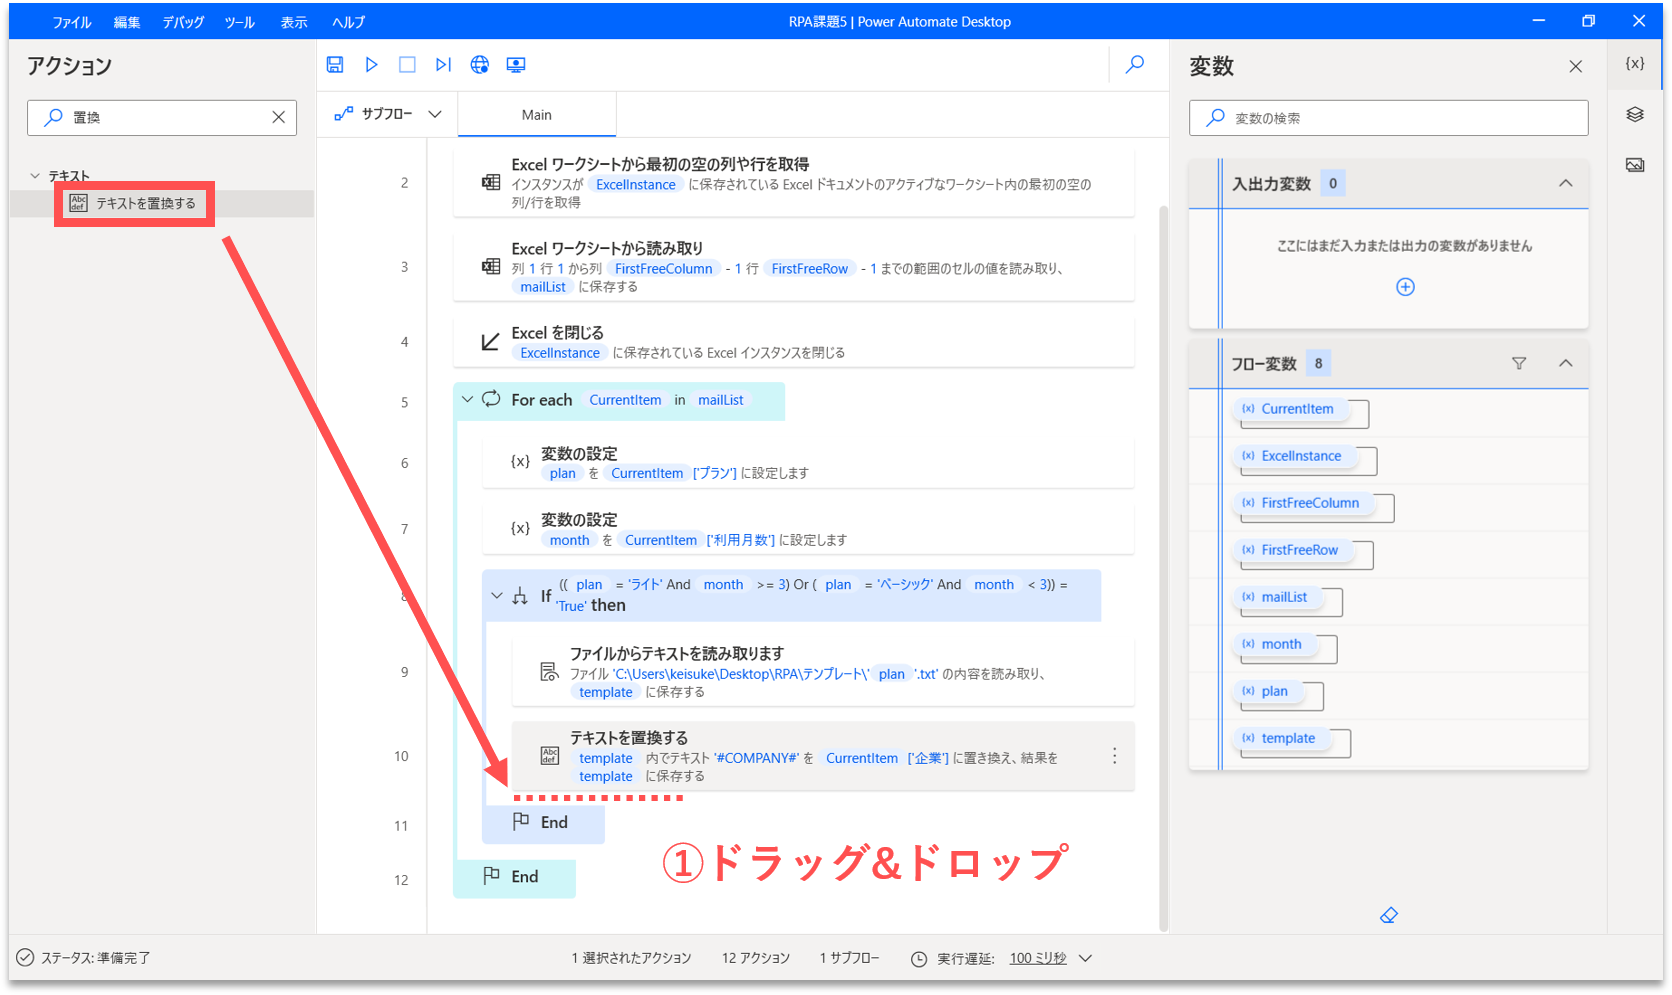Screen dimensions: 1672x995
Task: Click the 100 ミリ秒 run delay link
Action: pos(1038,958)
